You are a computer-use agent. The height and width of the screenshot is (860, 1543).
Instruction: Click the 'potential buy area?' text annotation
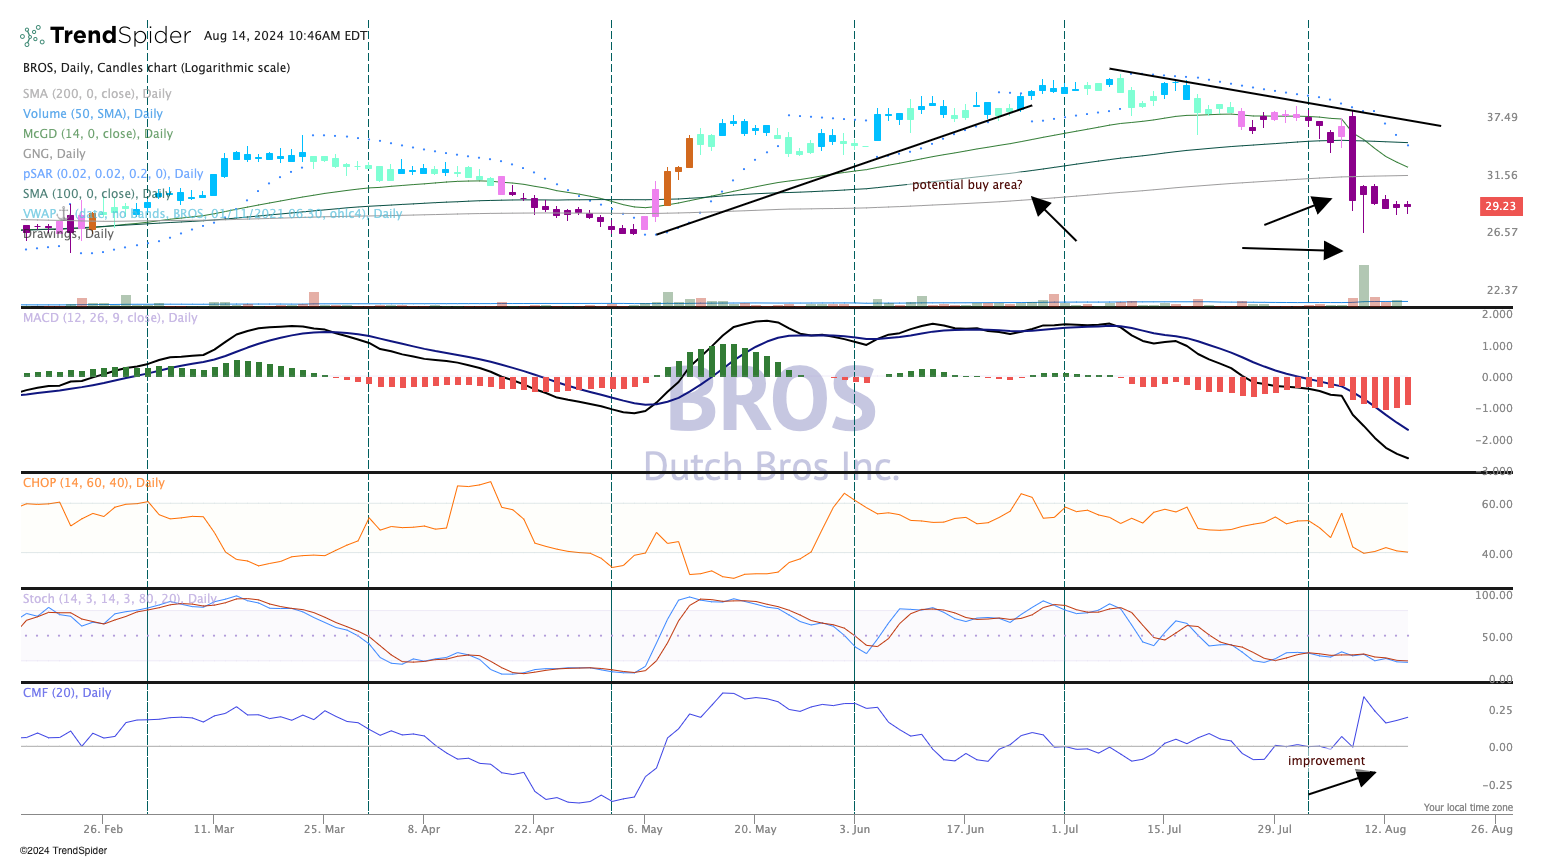pyautogui.click(x=967, y=185)
